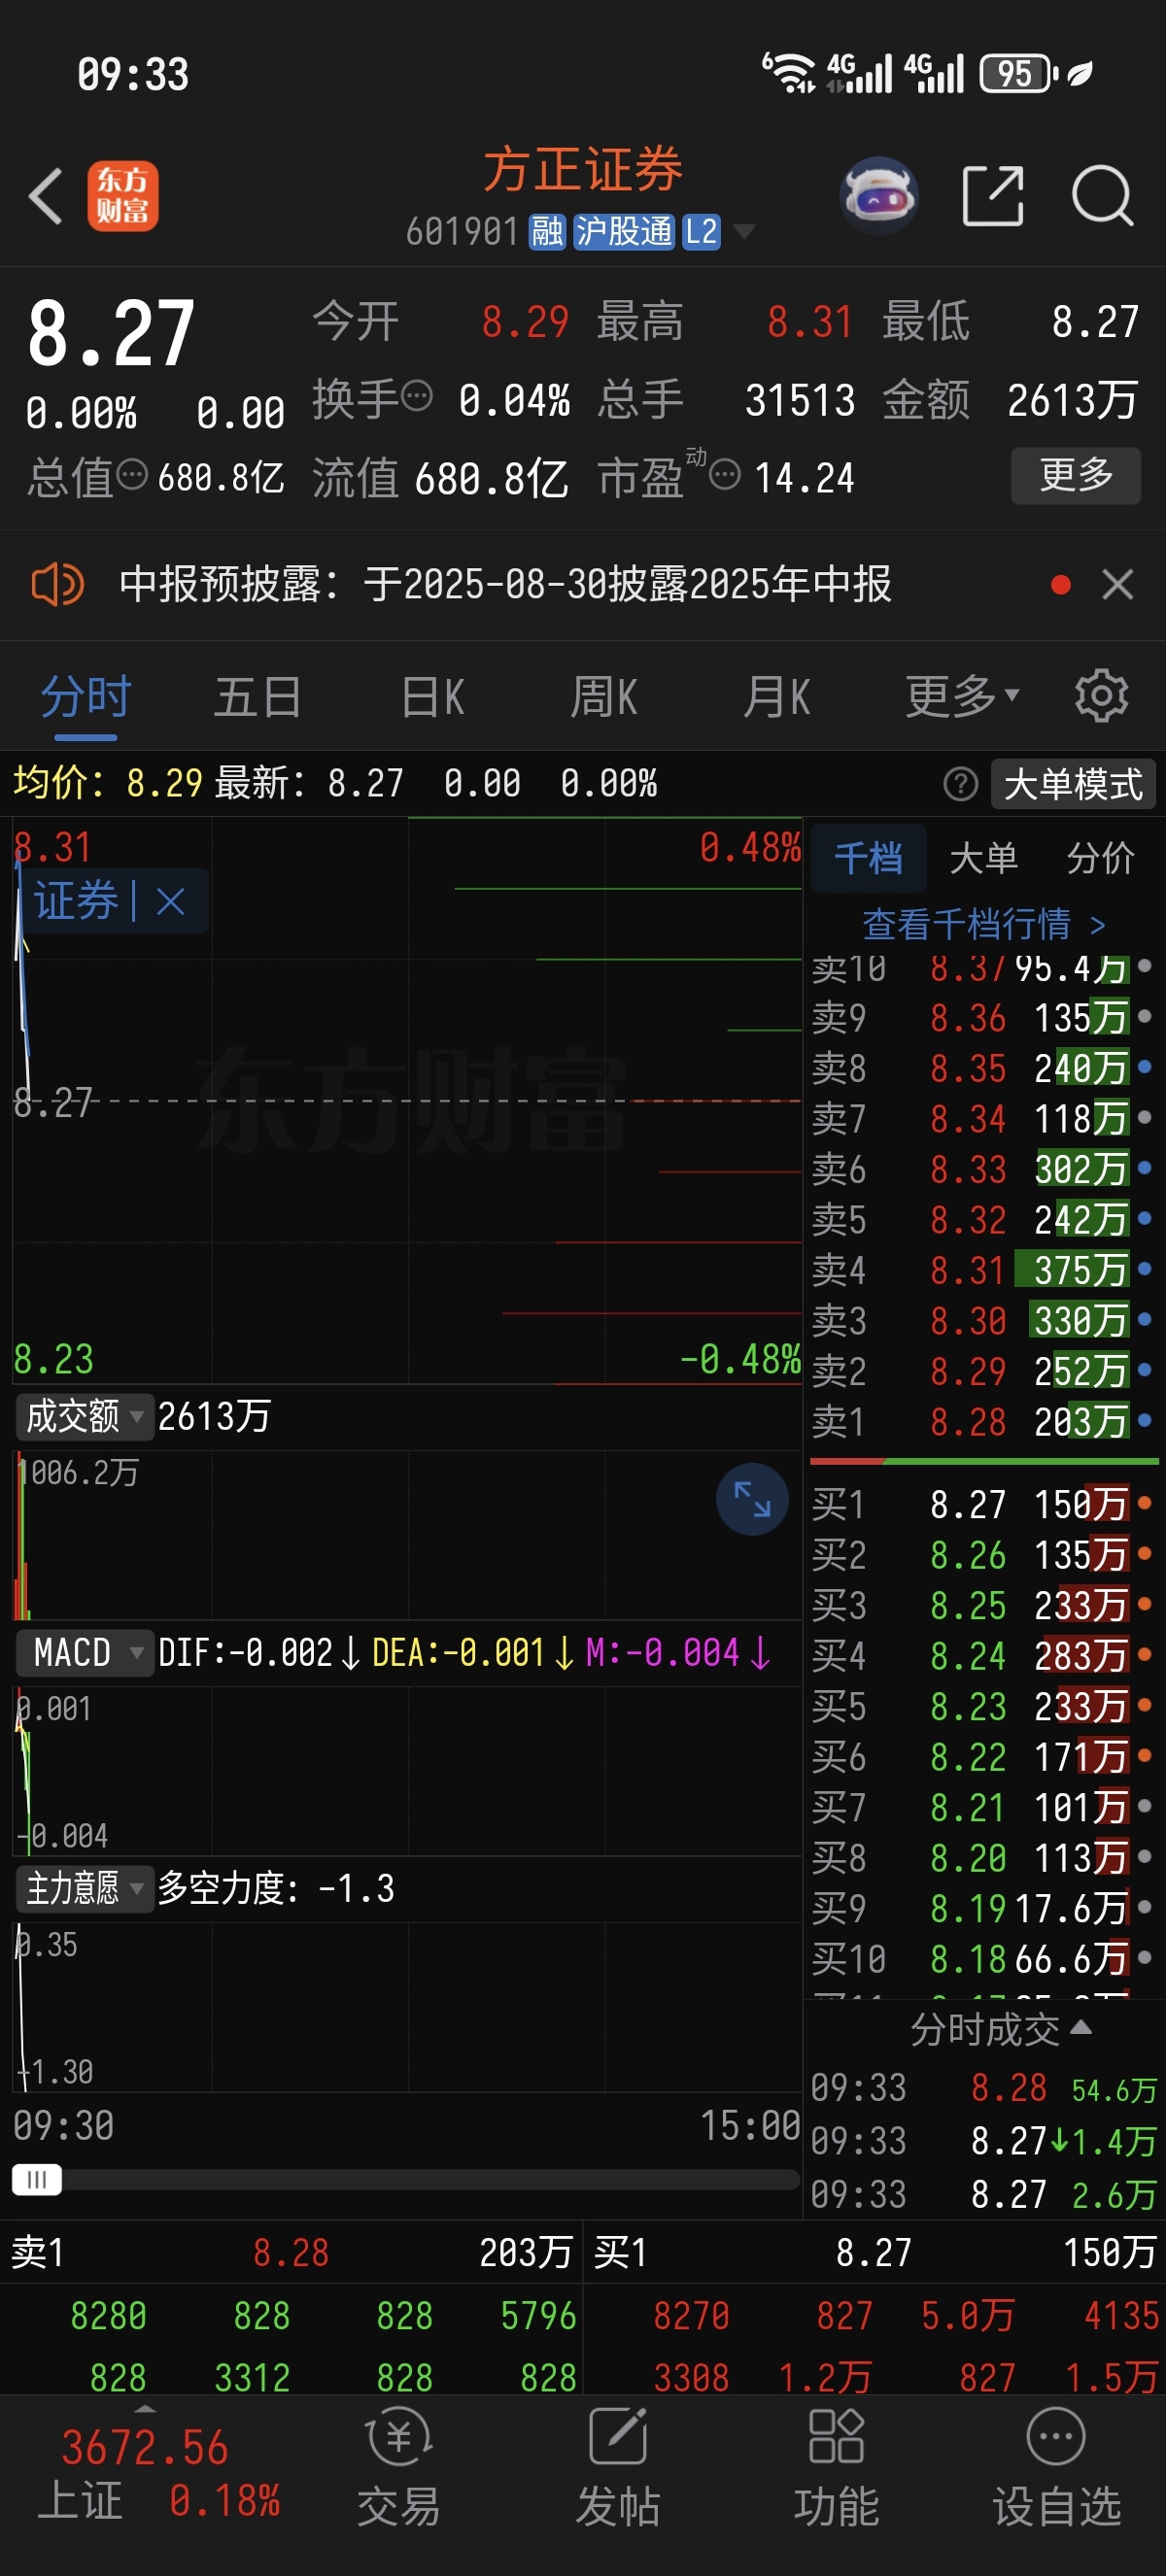Viewport: 1166px width, 2576px height.
Task: Open 更多 chart period dropdown
Action: 962,696
